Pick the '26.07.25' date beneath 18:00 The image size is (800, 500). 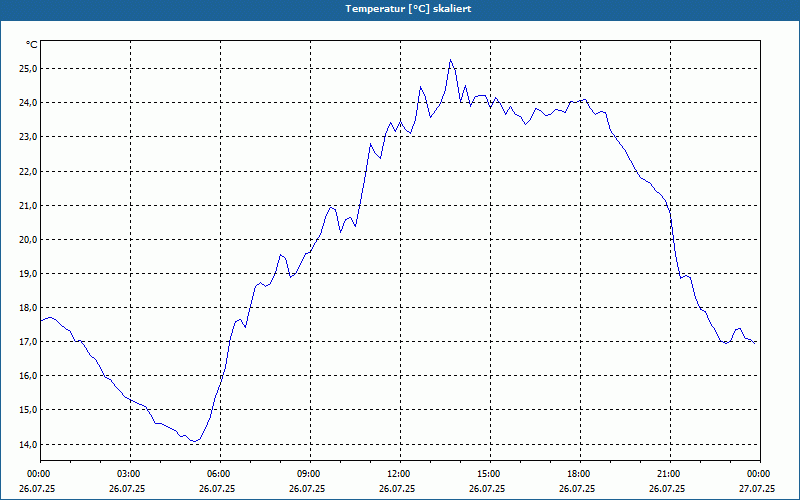click(x=577, y=488)
